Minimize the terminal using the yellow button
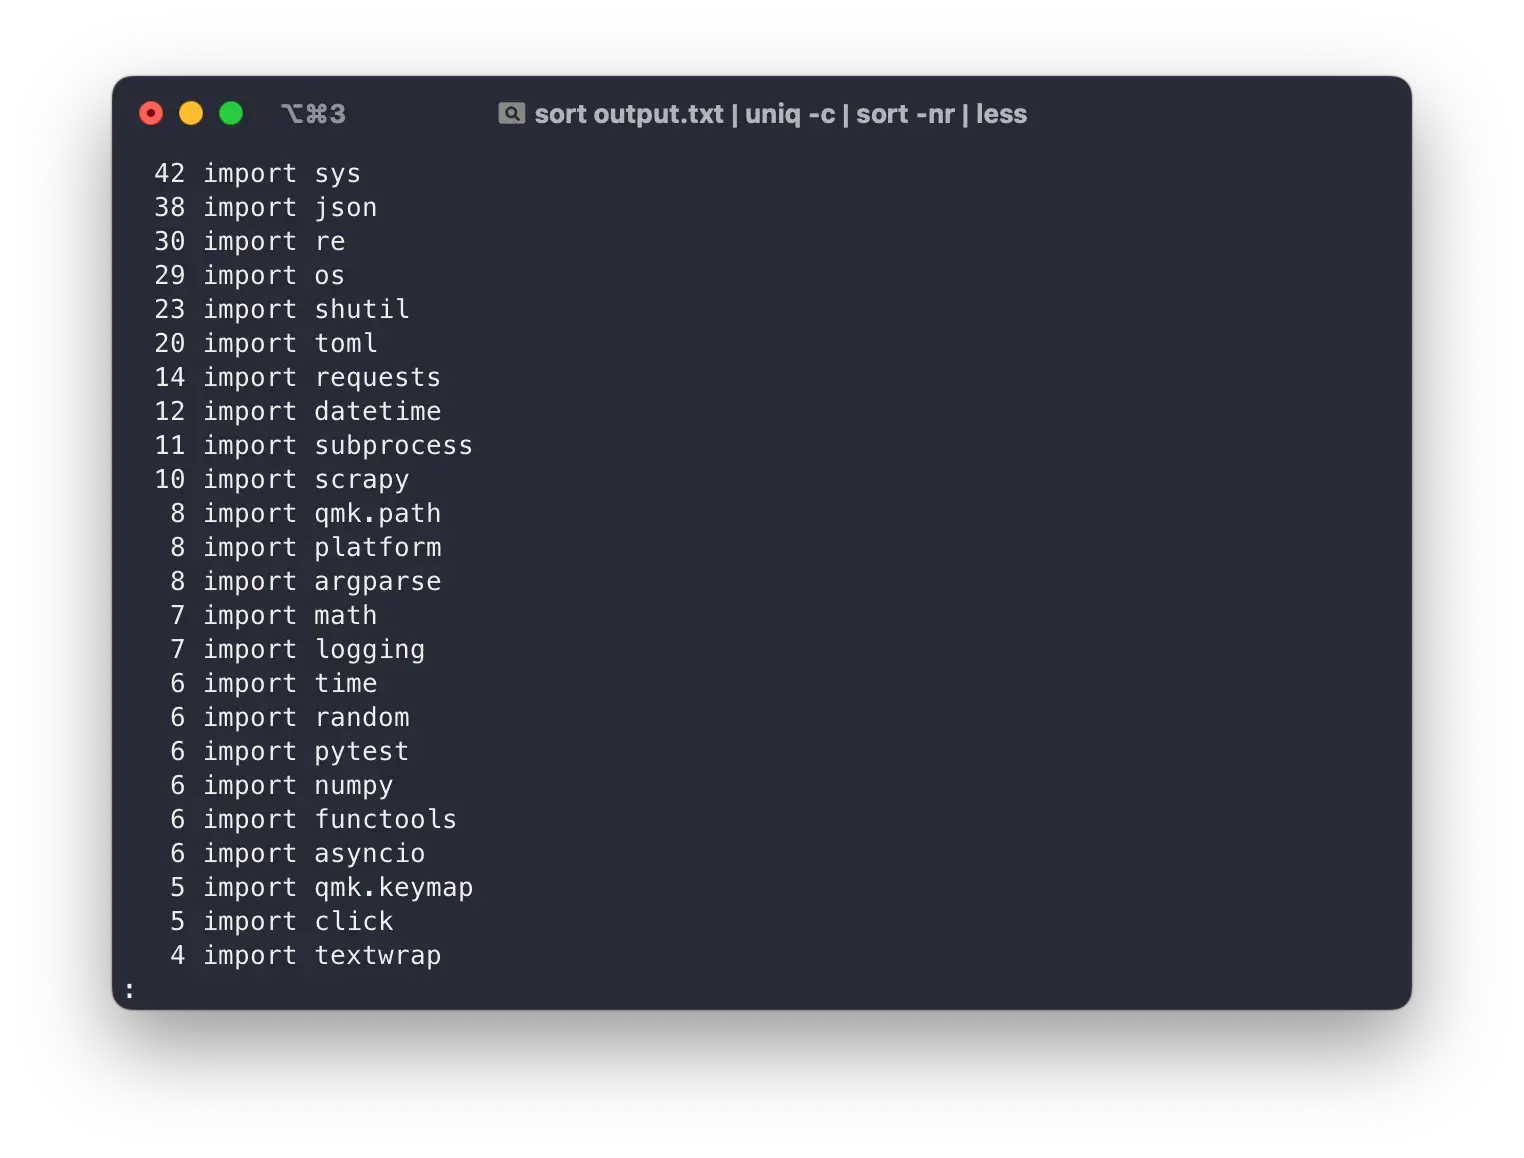The image size is (1524, 1158). point(191,114)
